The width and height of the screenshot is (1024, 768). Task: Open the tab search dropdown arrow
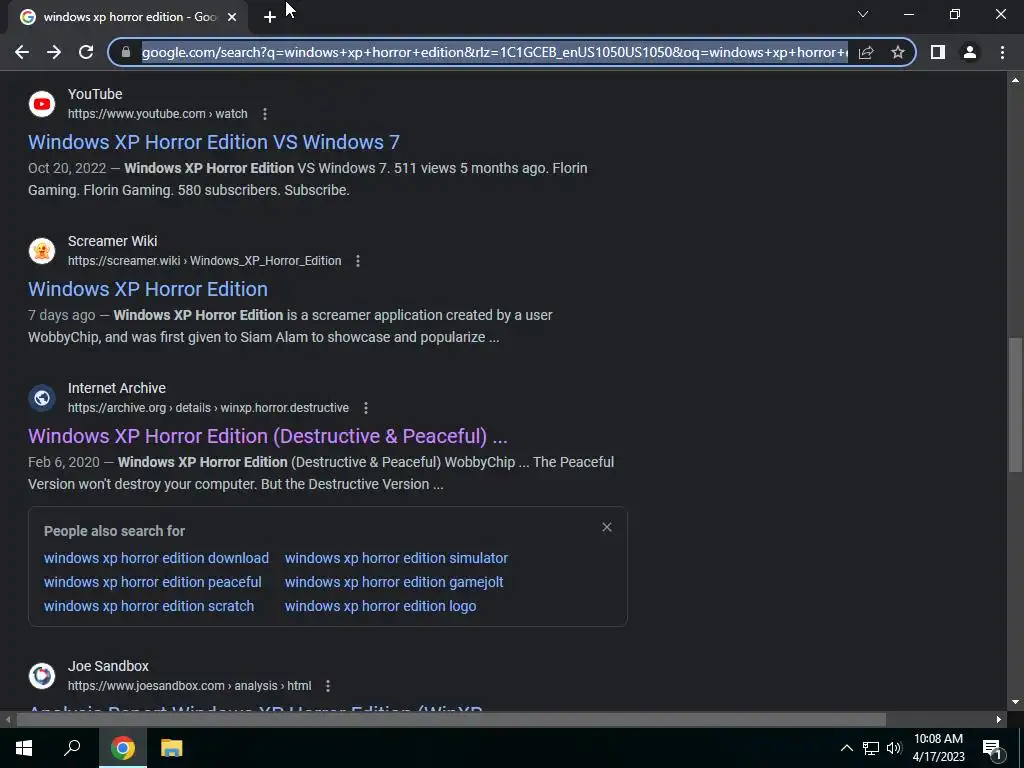(x=863, y=14)
